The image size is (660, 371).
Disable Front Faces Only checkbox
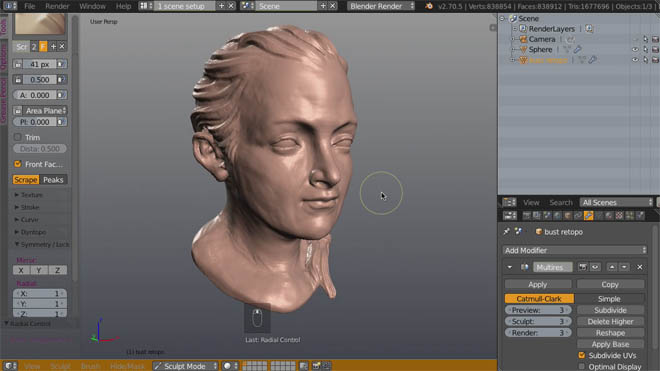click(x=17, y=164)
